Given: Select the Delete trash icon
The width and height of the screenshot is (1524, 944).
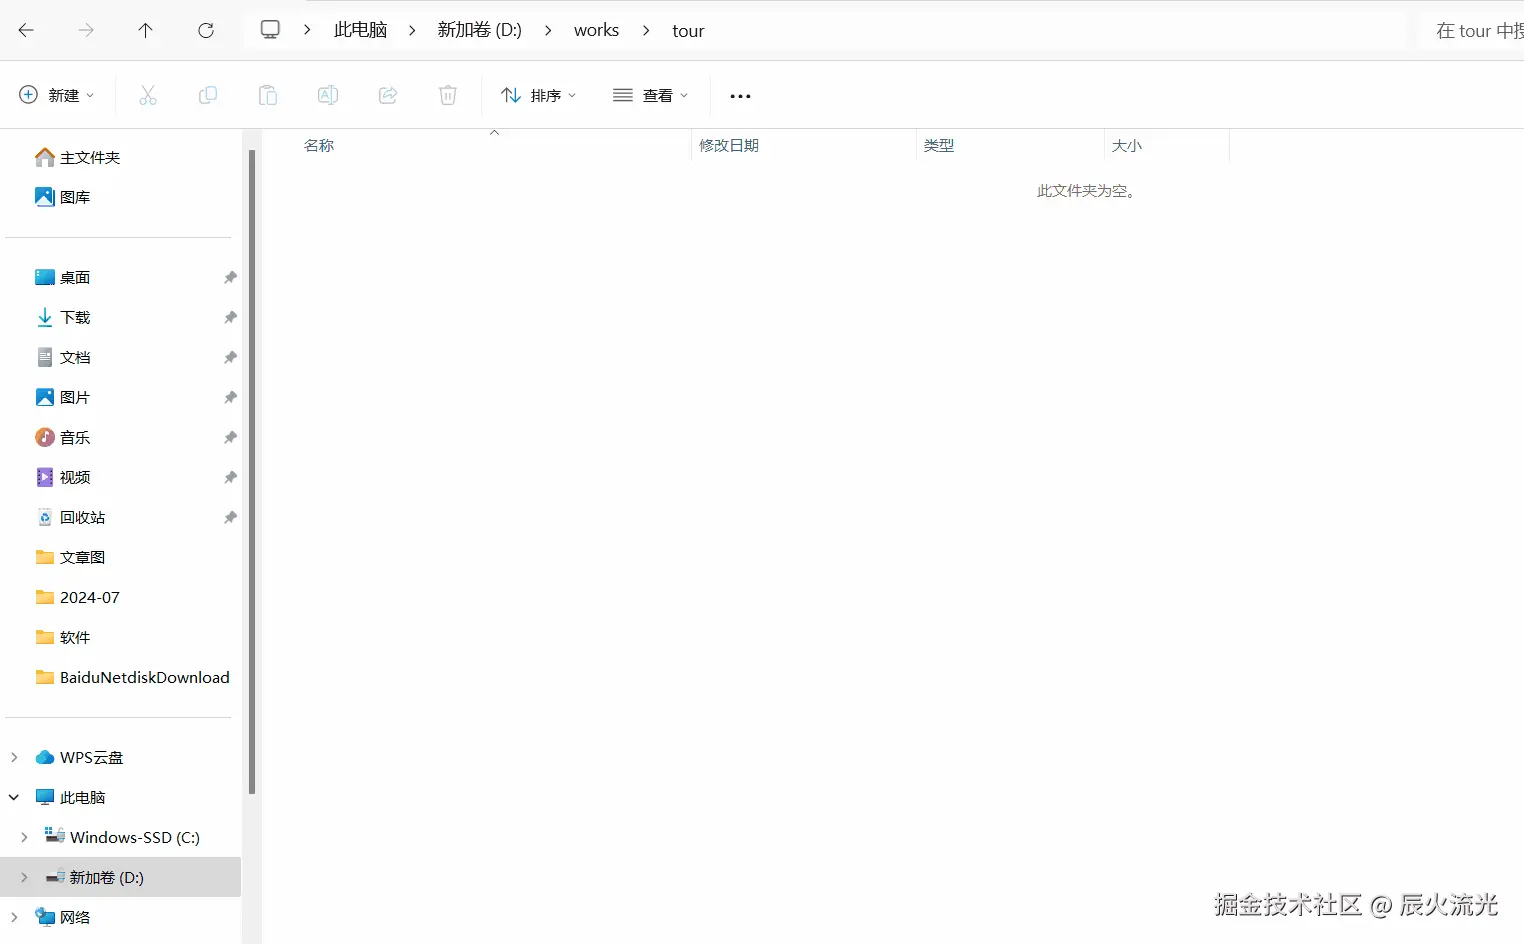Looking at the screenshot, I should [x=447, y=95].
